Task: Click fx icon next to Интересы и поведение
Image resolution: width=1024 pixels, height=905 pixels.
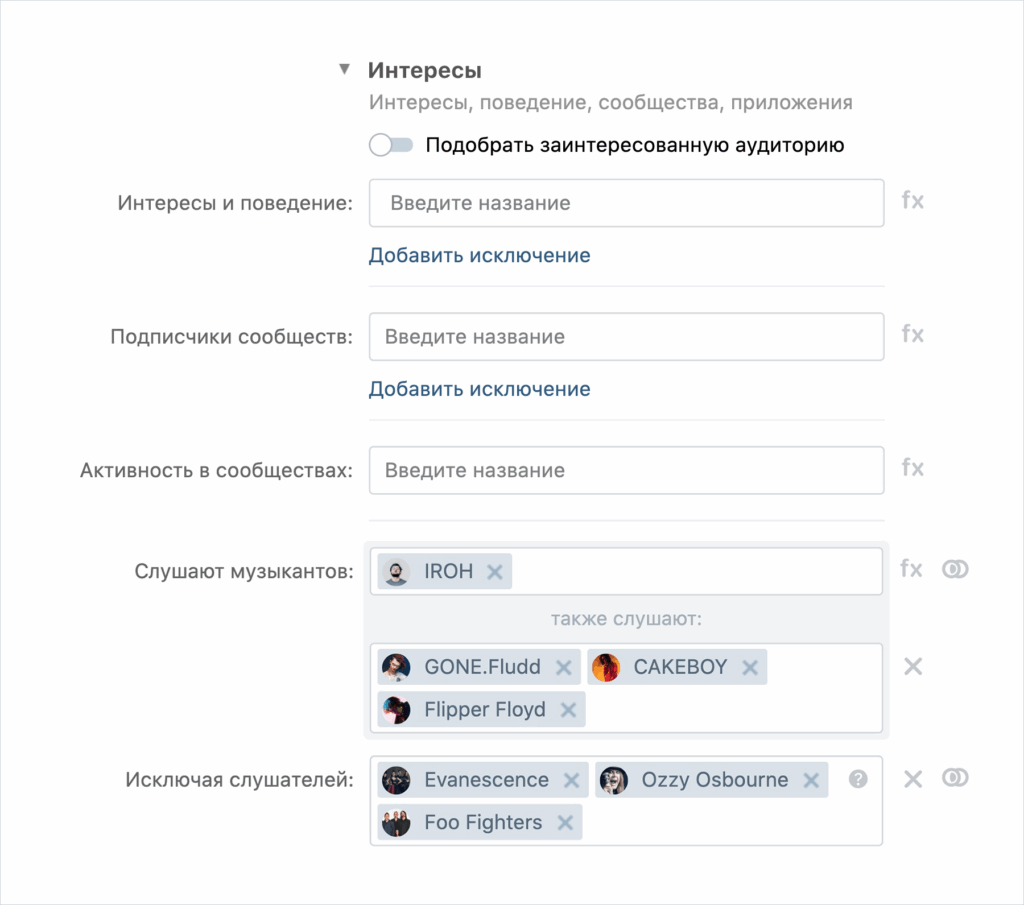Action: pyautogui.click(x=912, y=201)
